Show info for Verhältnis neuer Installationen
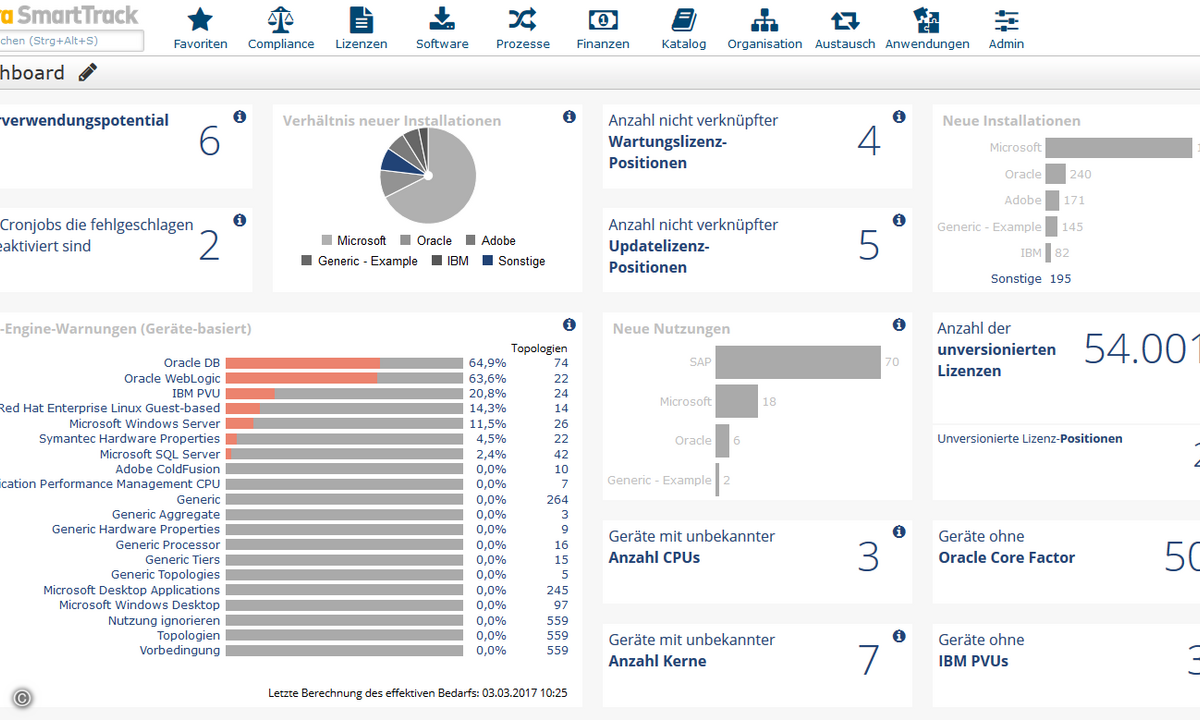The image size is (1200, 720). pos(569,117)
